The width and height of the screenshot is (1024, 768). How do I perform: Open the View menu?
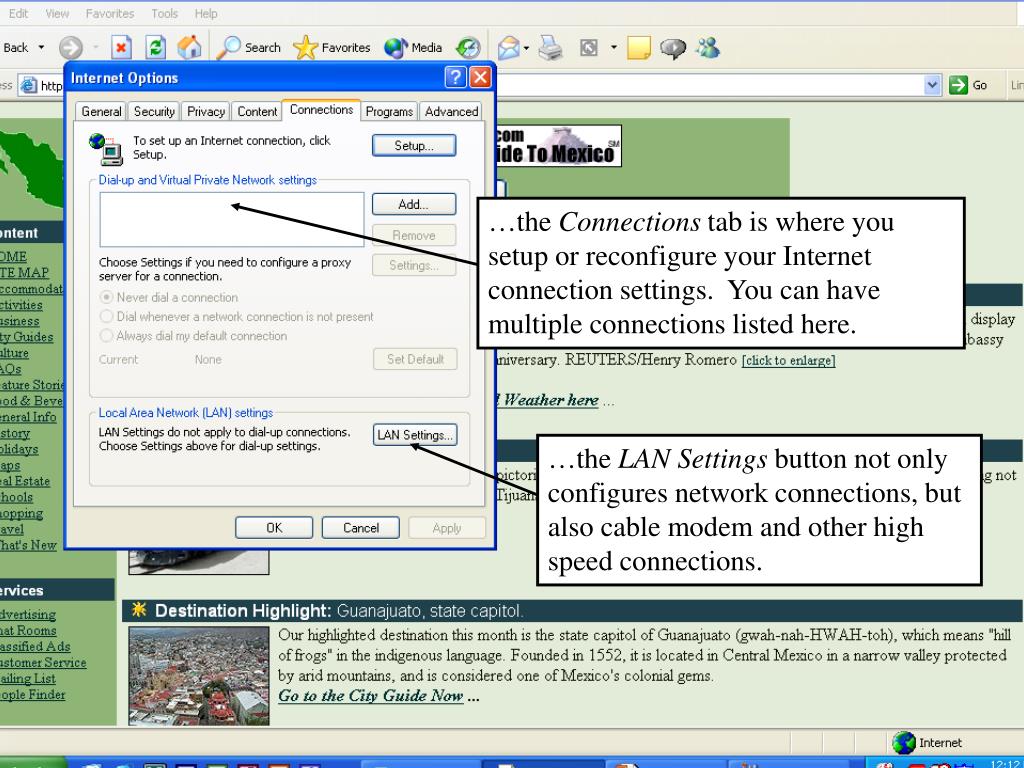[57, 14]
